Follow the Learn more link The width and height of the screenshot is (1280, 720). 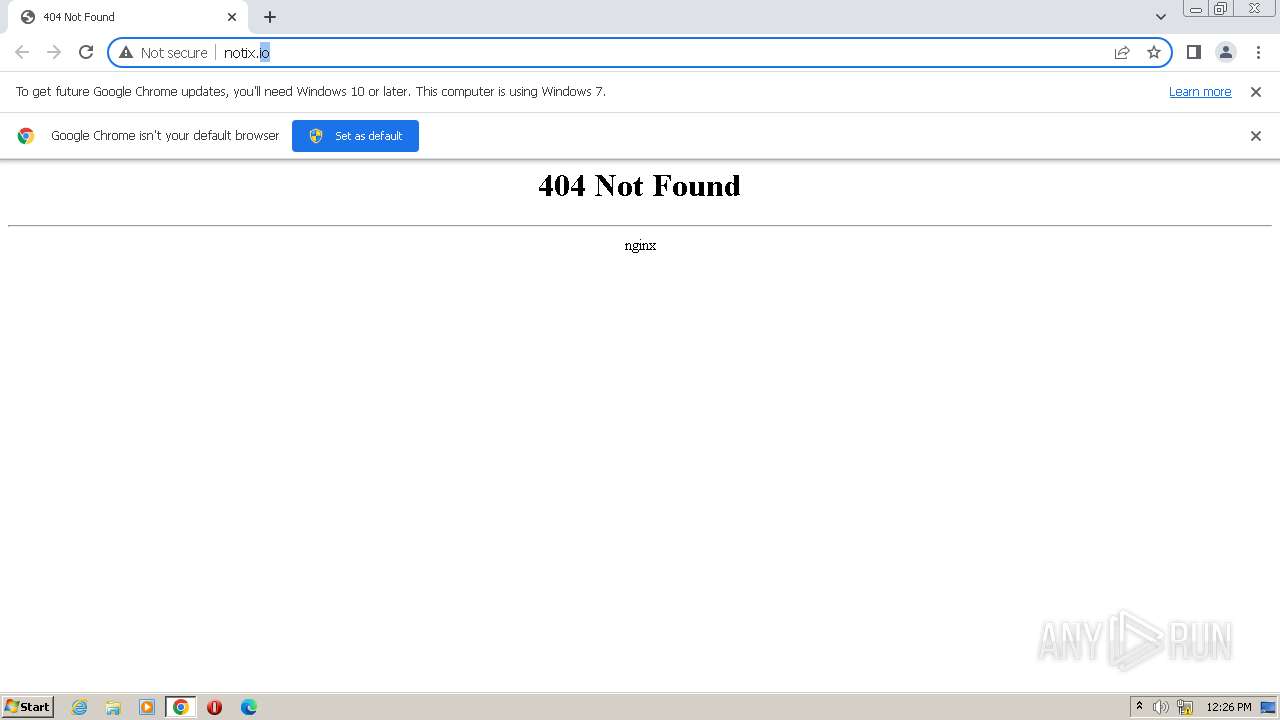1200,91
